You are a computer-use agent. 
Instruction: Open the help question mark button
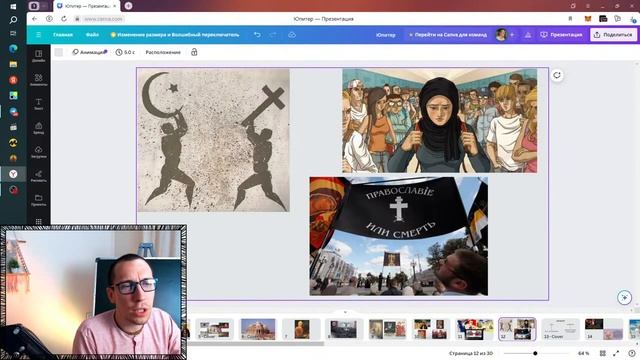(632, 353)
